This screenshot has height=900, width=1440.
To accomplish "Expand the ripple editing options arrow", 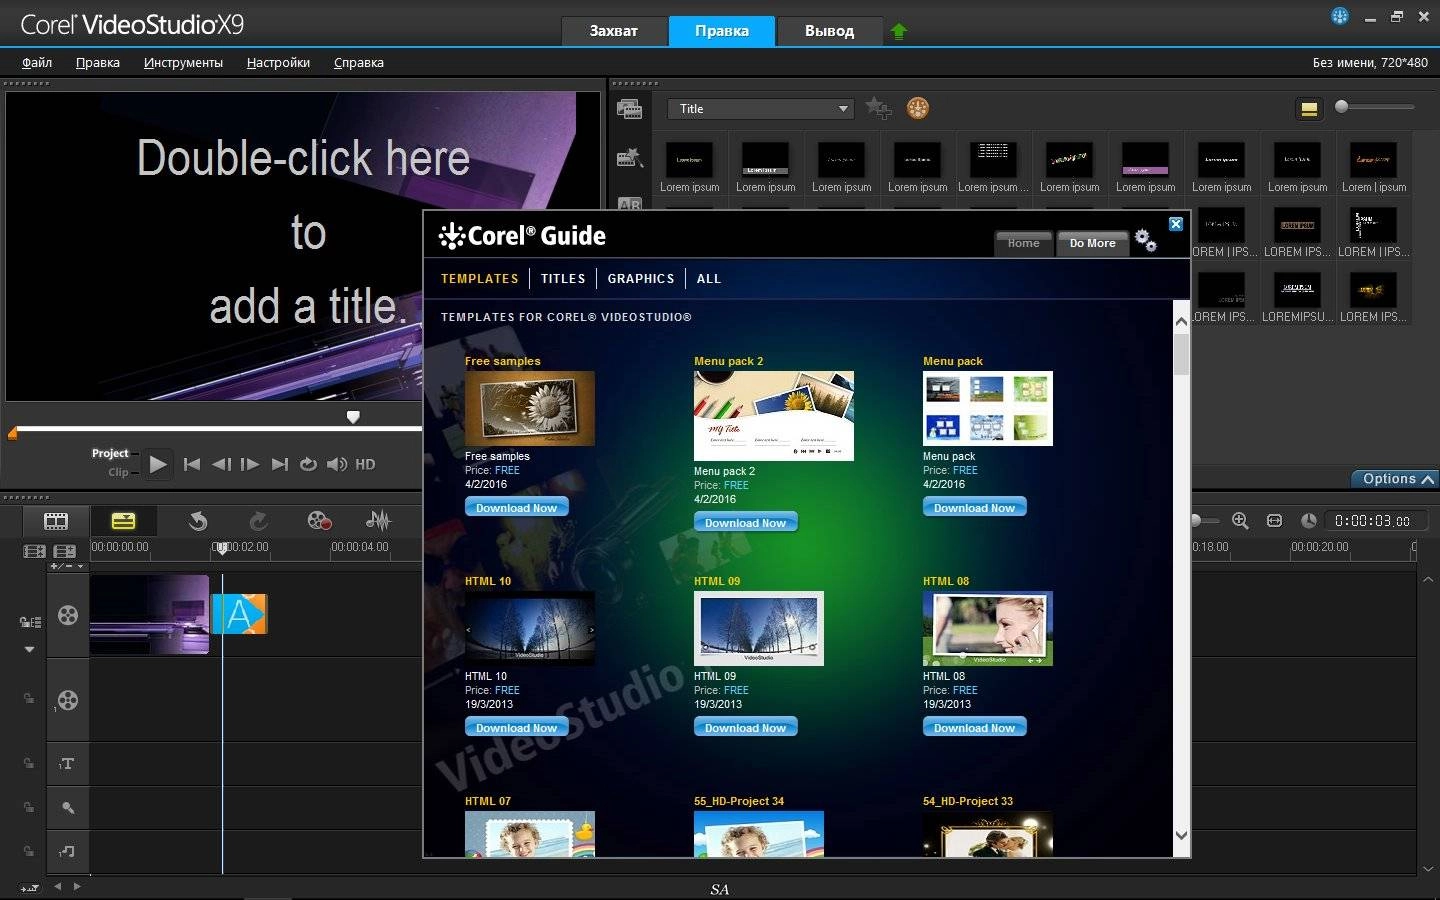I will (29, 649).
